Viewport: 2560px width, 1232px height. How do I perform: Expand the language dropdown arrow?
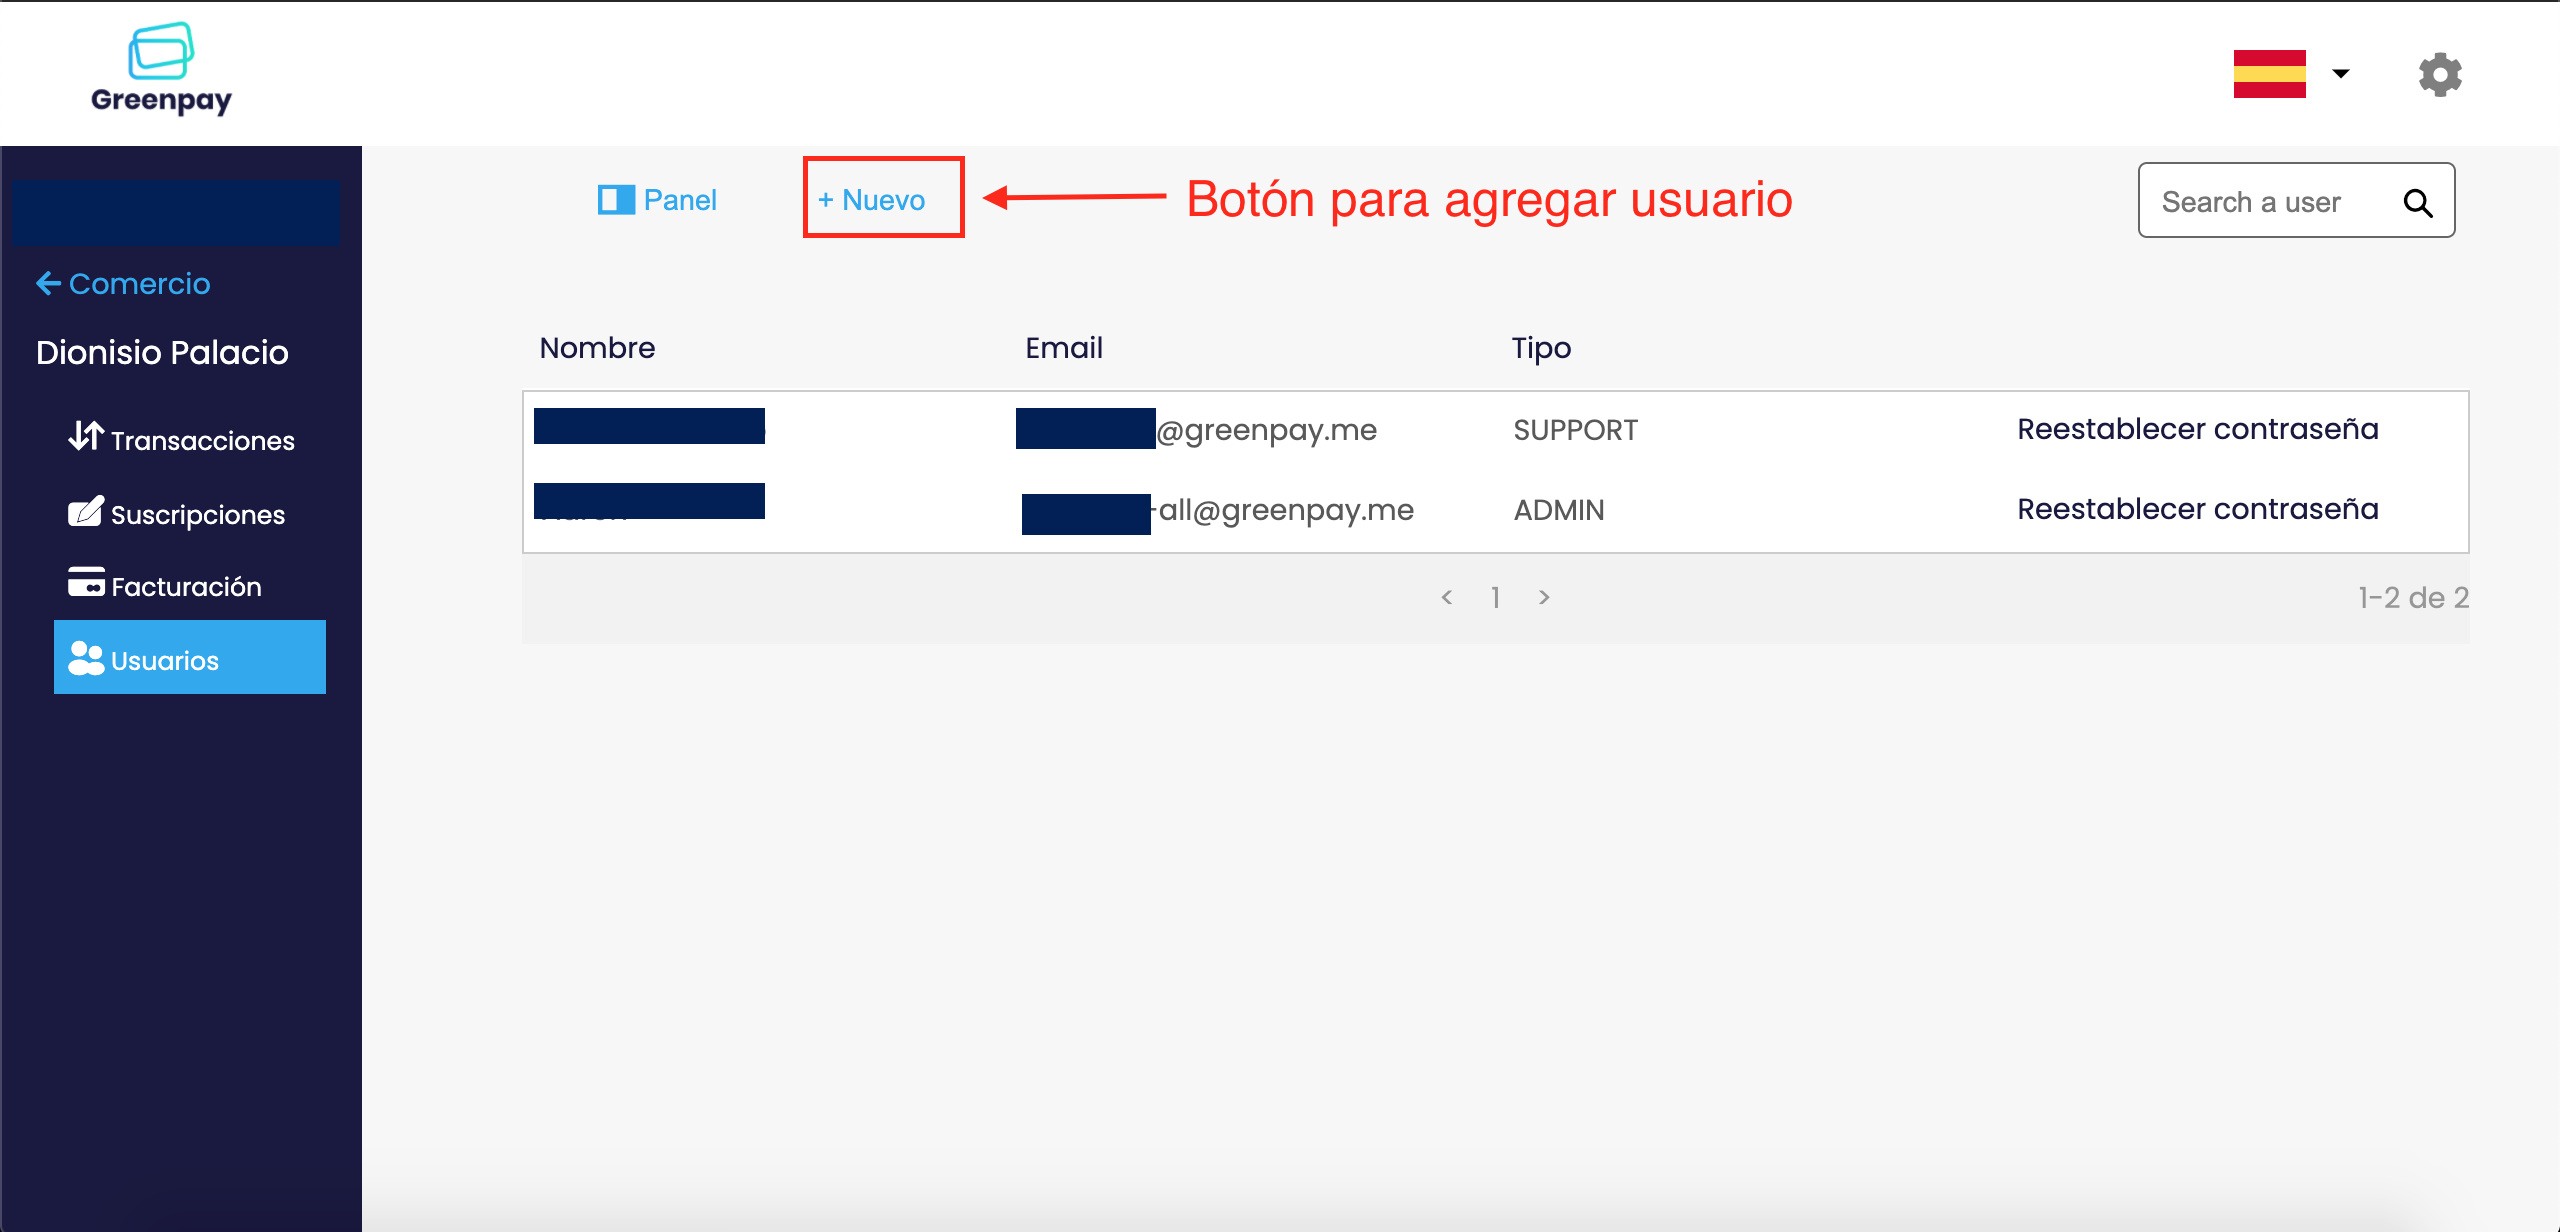[x=2341, y=74]
